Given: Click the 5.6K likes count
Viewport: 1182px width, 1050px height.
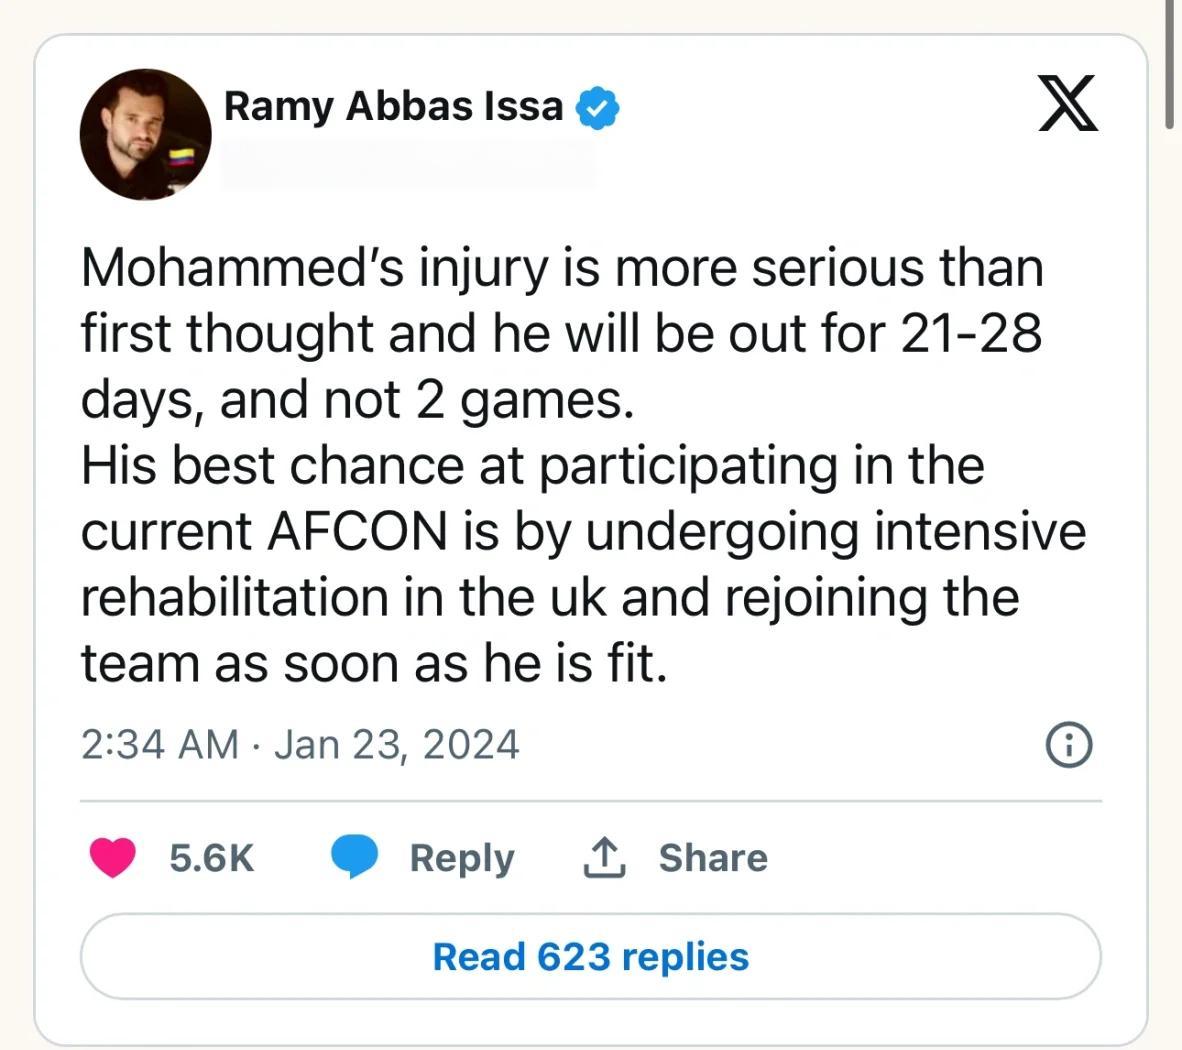Looking at the screenshot, I should tap(211, 858).
